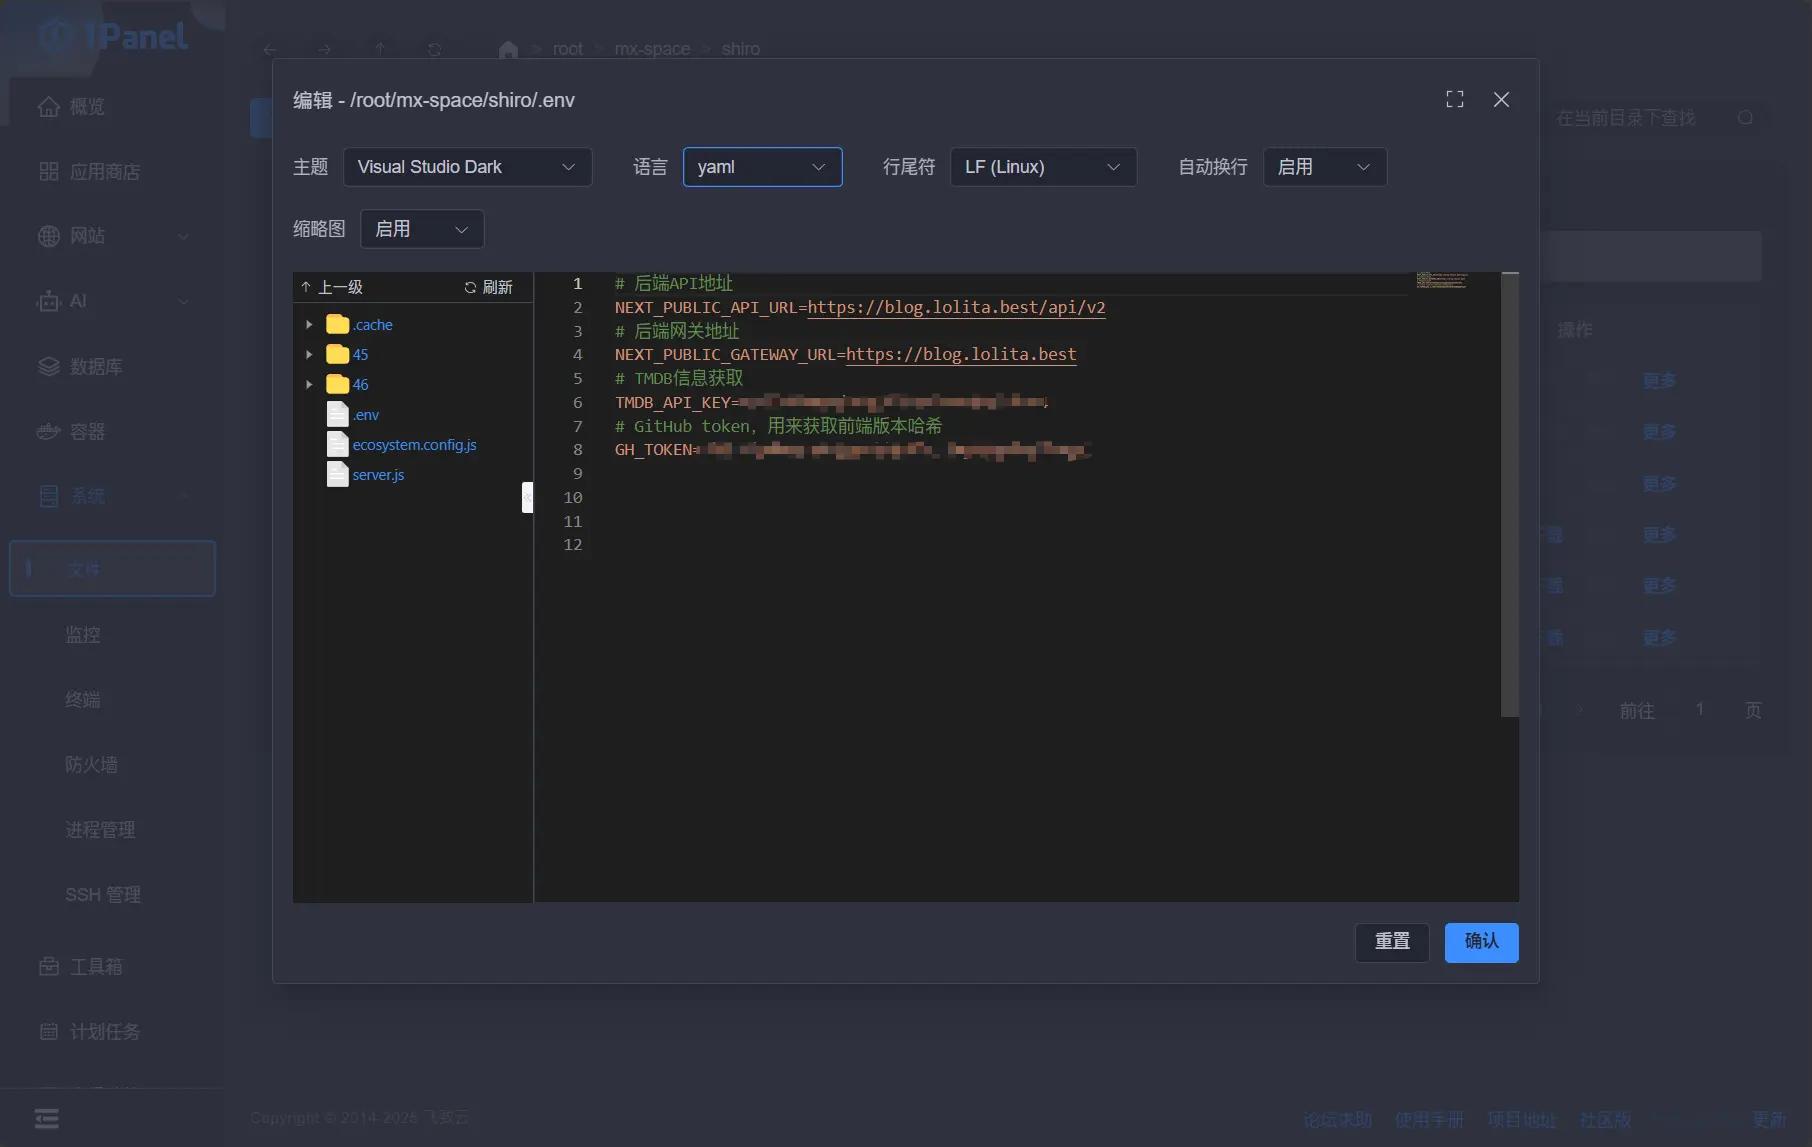
Task: Place cursor on the GH_TOKEN line
Action: click(852, 450)
